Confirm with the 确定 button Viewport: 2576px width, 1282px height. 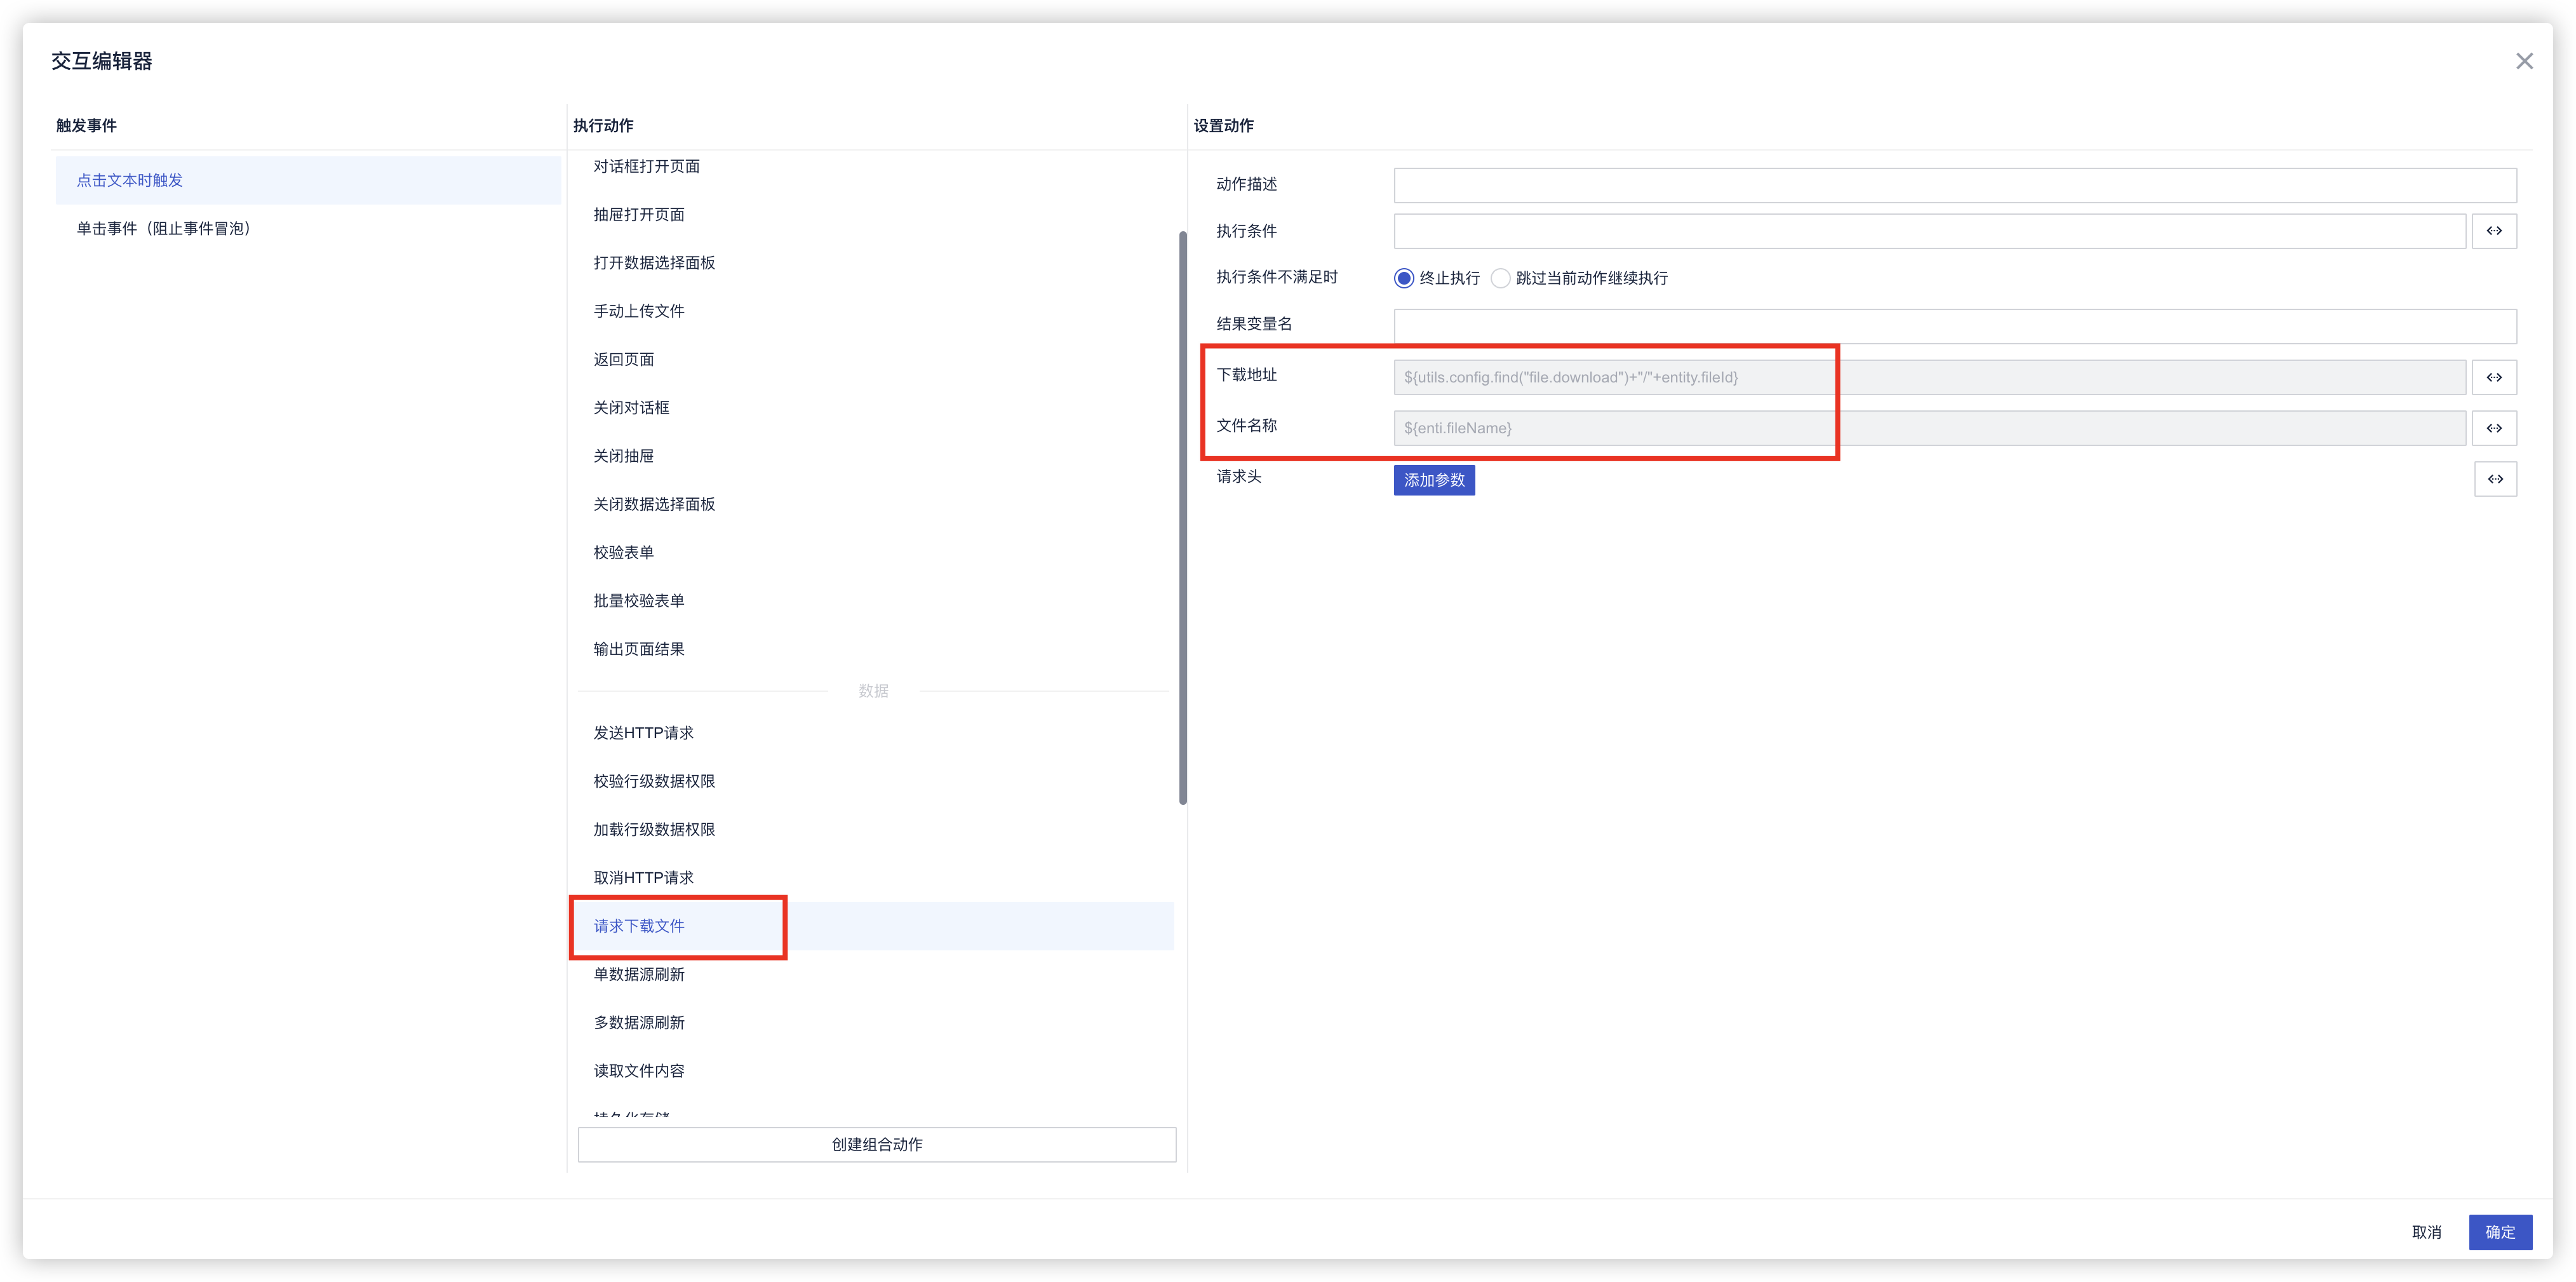(x=2499, y=1232)
